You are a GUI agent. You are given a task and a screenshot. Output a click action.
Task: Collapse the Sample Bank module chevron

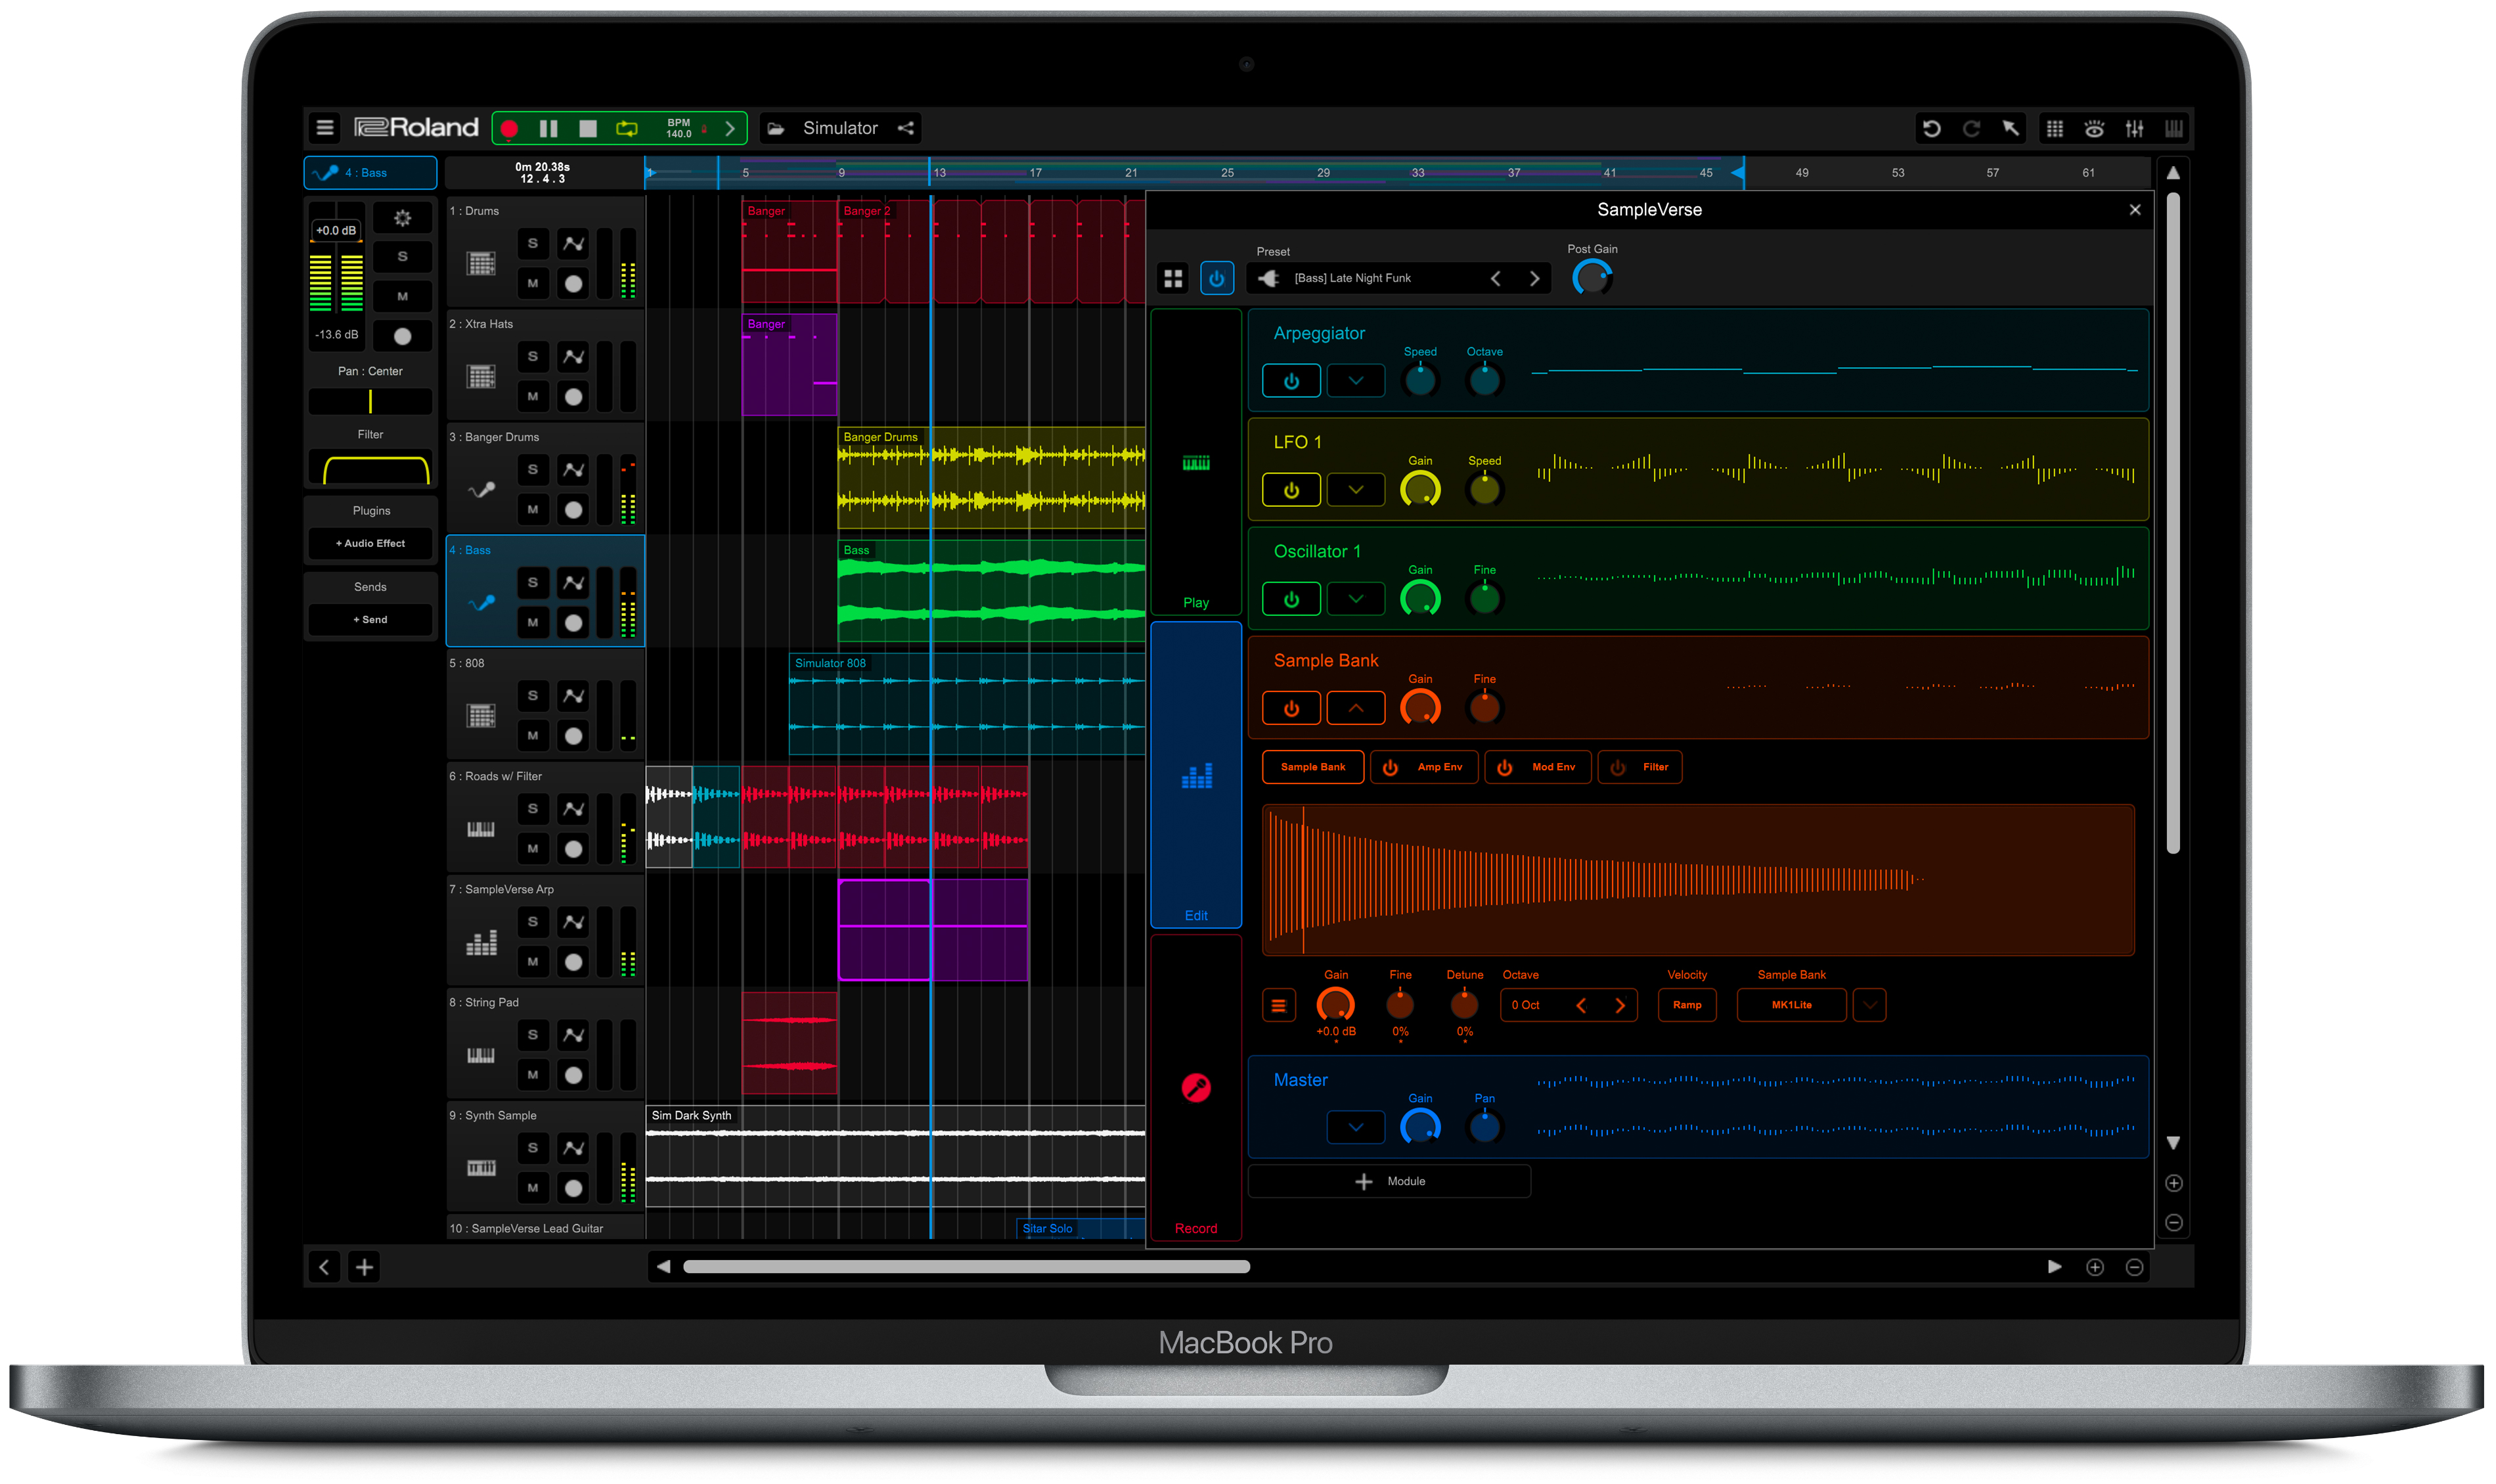pyautogui.click(x=1355, y=707)
